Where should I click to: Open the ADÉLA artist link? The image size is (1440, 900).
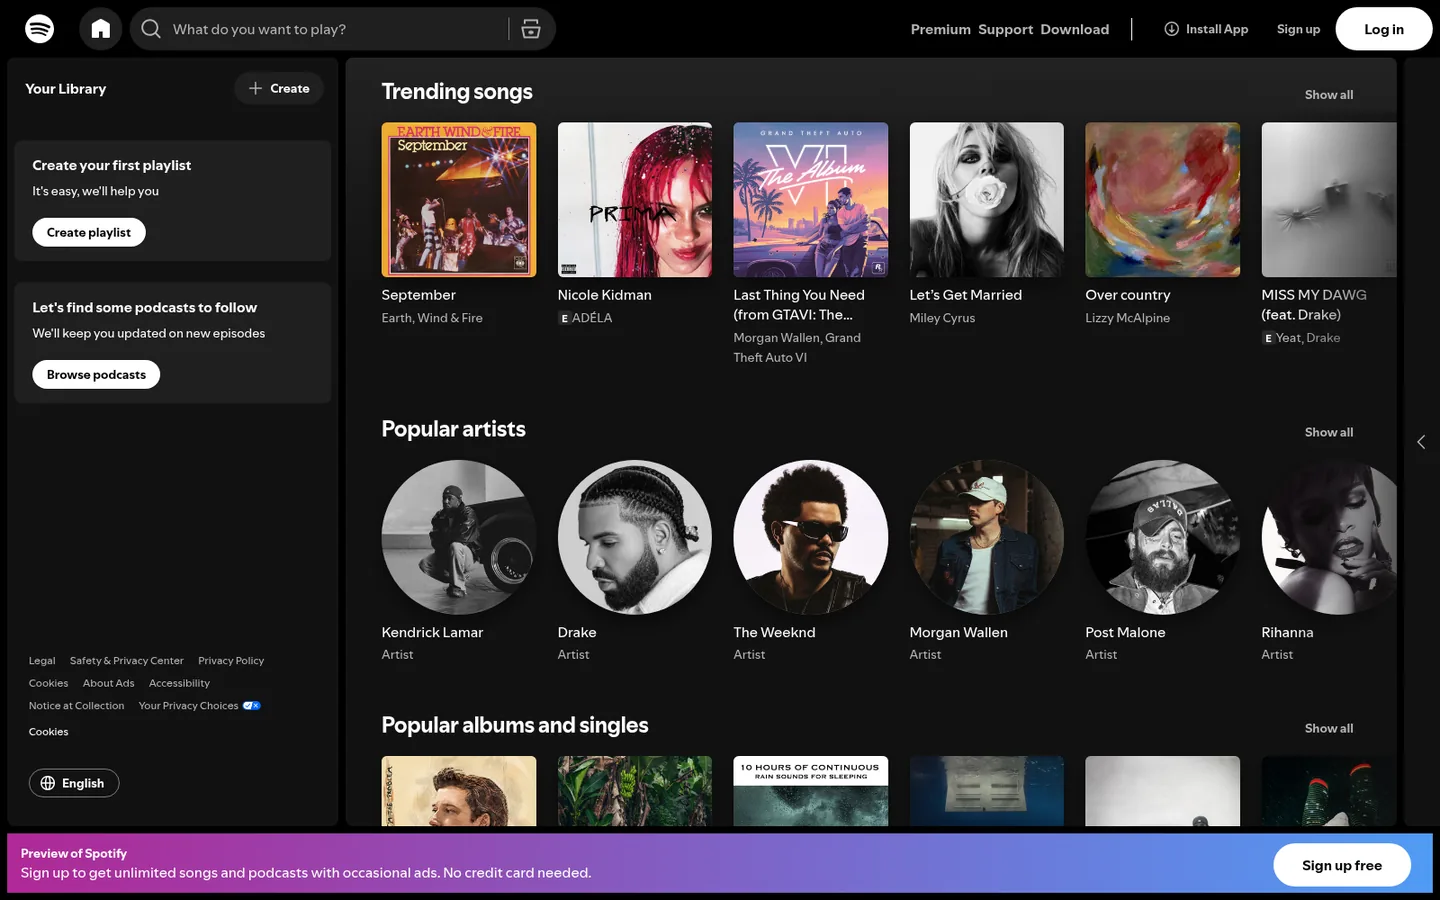point(592,318)
